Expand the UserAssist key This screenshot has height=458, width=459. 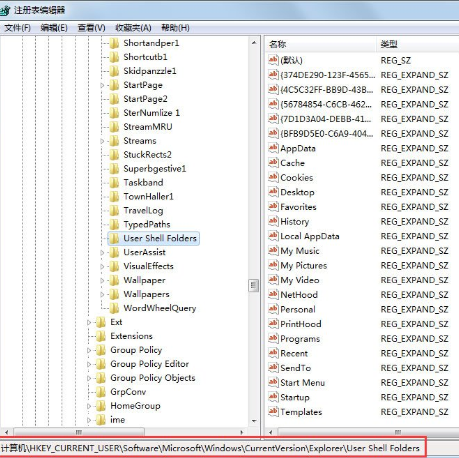coord(102,253)
